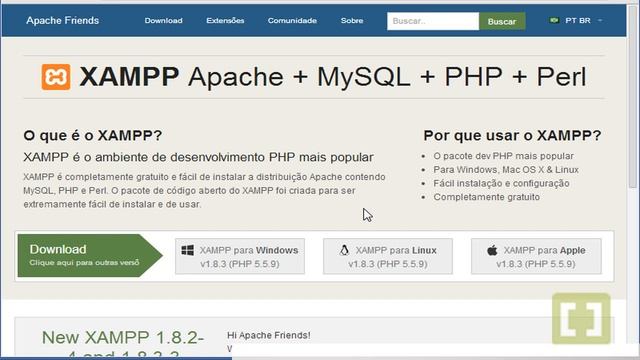The width and height of the screenshot is (640, 360).
Task: Click the green Buscar button
Action: coord(502,21)
